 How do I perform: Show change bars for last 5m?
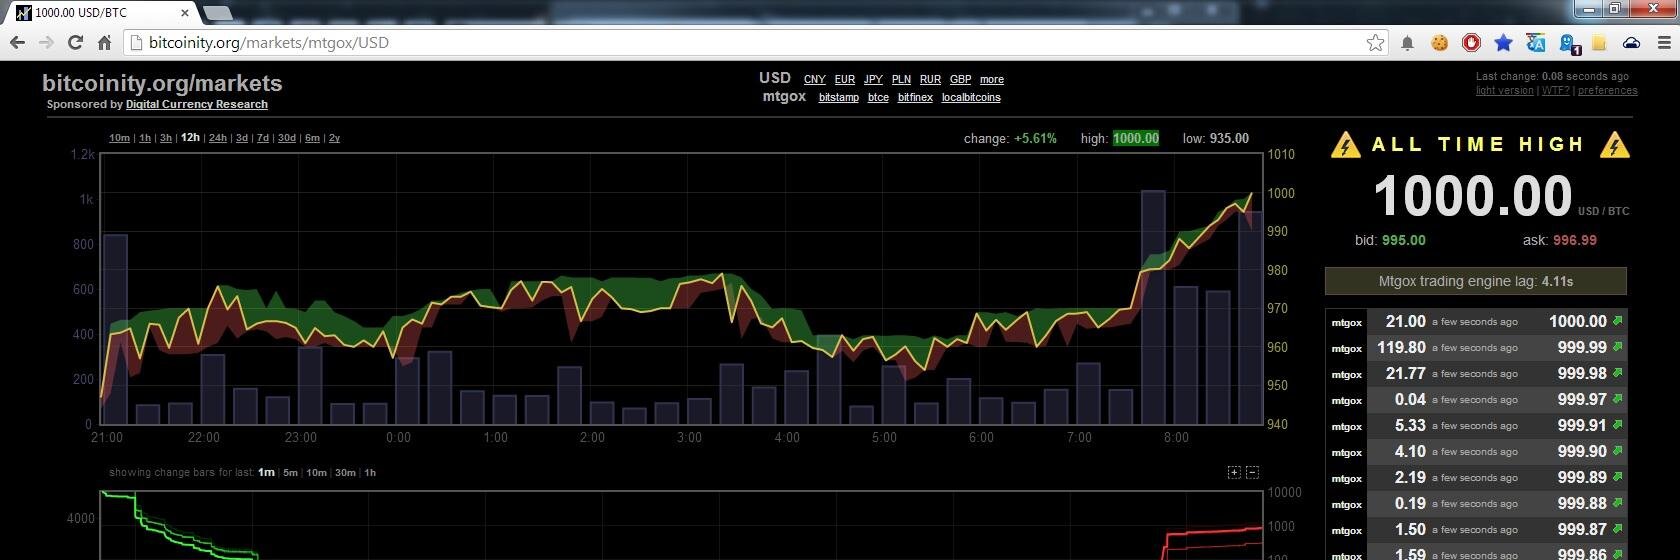point(290,472)
